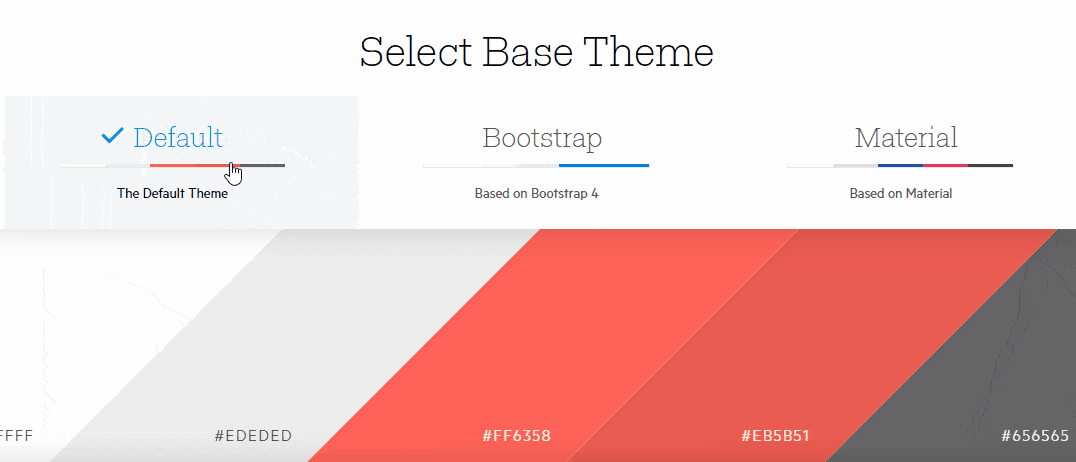The height and width of the screenshot is (462, 1076).
Task: Click the Default theme color strip
Action: pos(173,165)
